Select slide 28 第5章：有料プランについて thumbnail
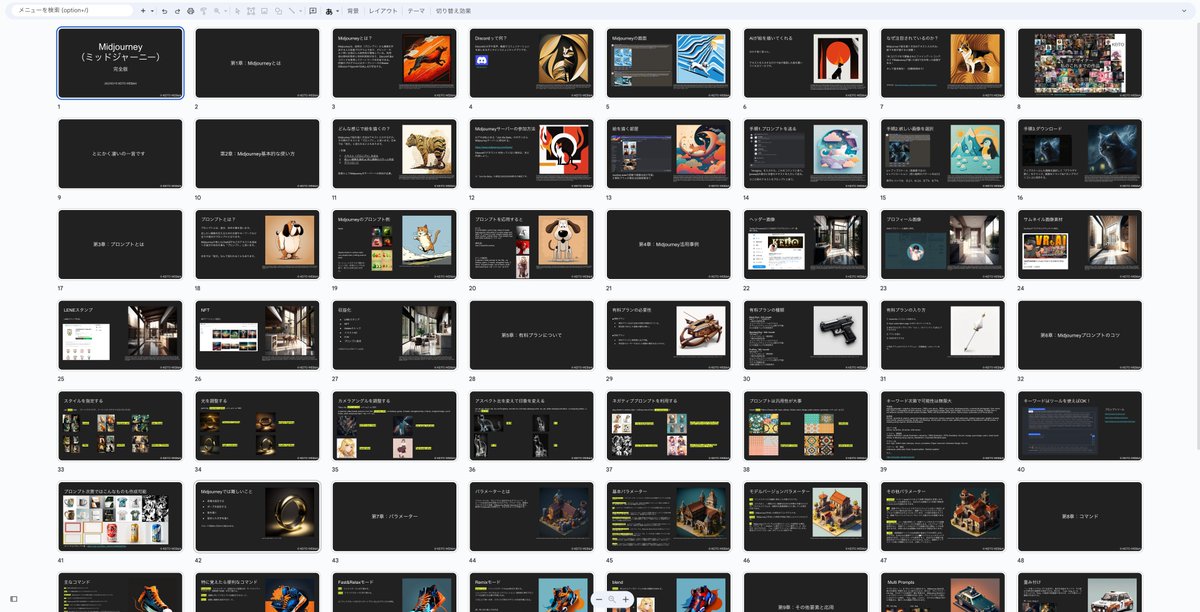Screen dimensions: 1200x612 click(x=531, y=335)
